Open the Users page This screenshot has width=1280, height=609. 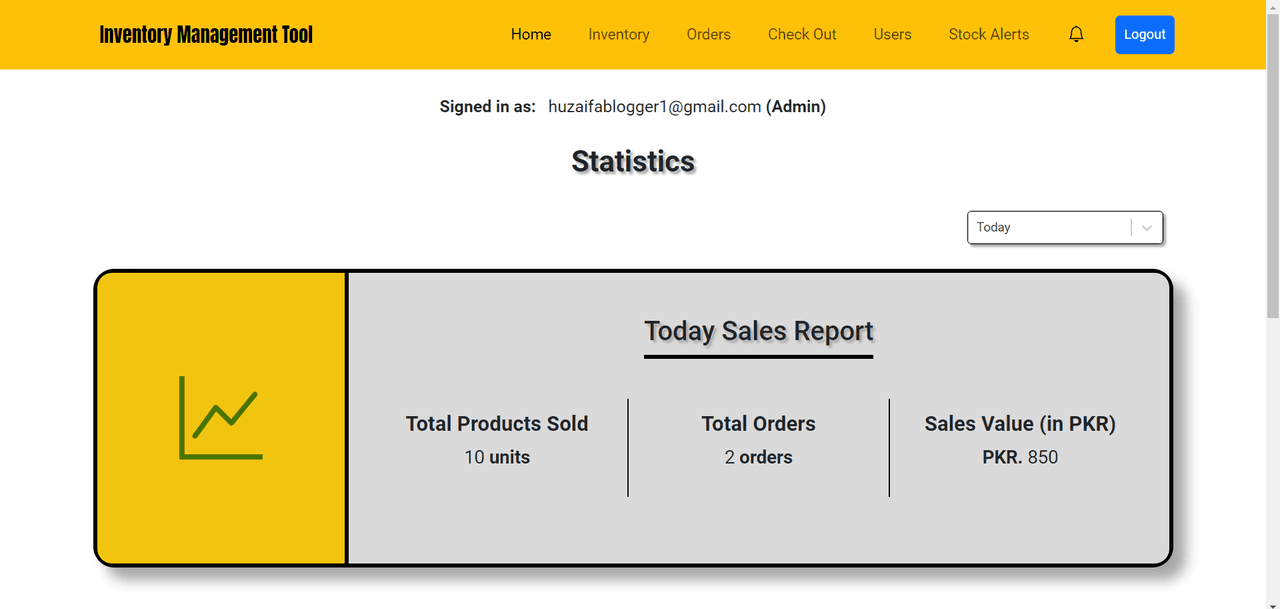click(x=892, y=34)
